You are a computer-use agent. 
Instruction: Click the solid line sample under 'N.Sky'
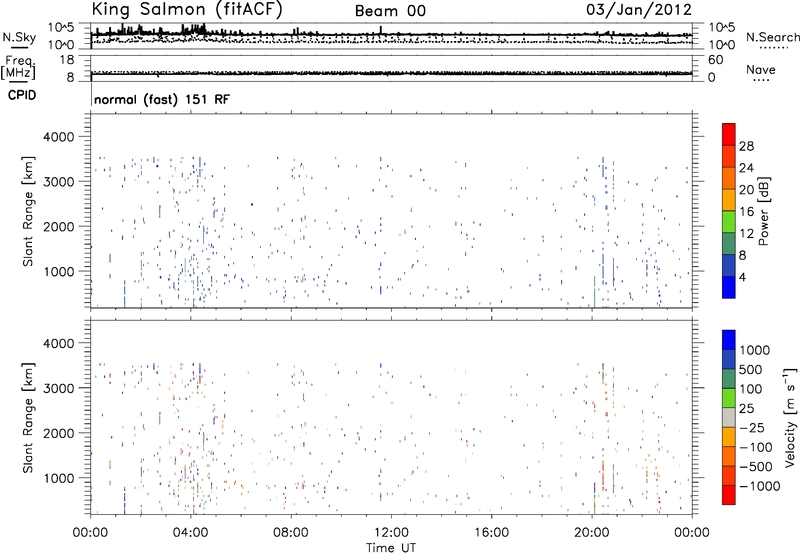[x=19, y=47]
